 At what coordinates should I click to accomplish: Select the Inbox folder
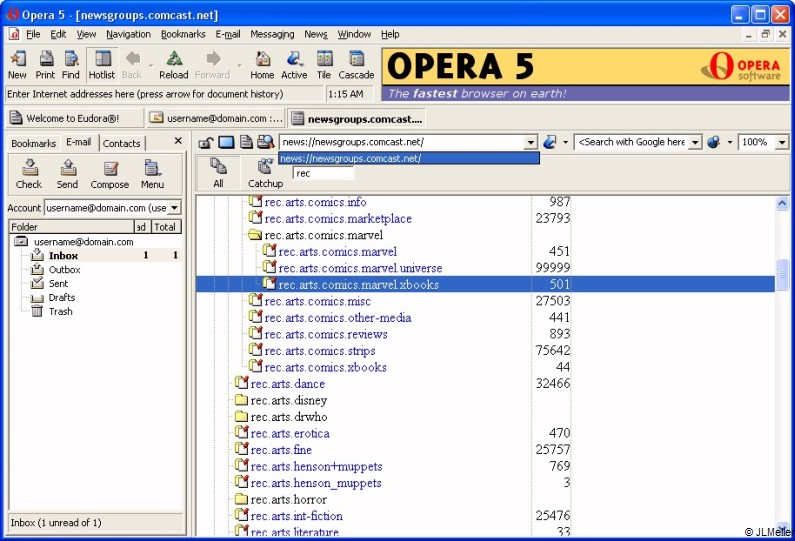pos(63,256)
